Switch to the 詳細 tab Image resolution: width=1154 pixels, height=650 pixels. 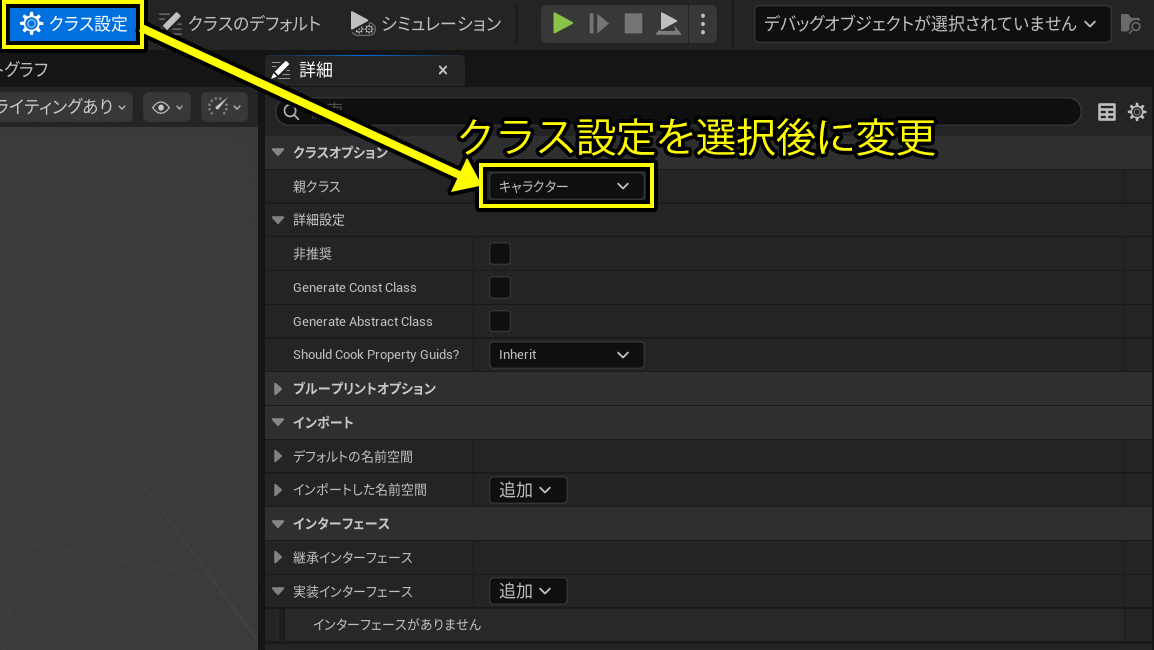tap(364, 70)
